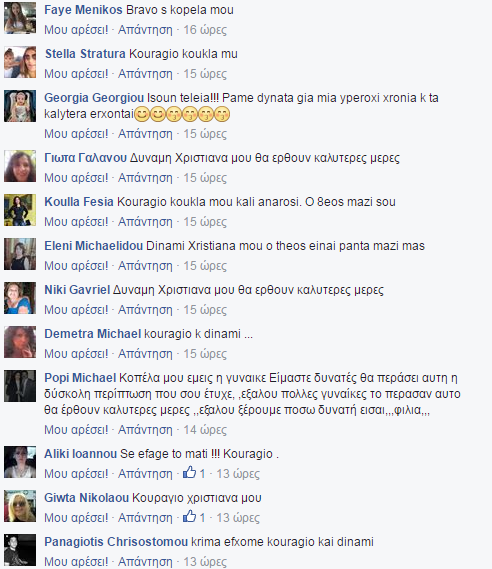Viewport: 492px width, 569px height.
Task: Click Panagiotis Chrisostomou's profile picture
Action: pyautogui.click(x=20, y=550)
